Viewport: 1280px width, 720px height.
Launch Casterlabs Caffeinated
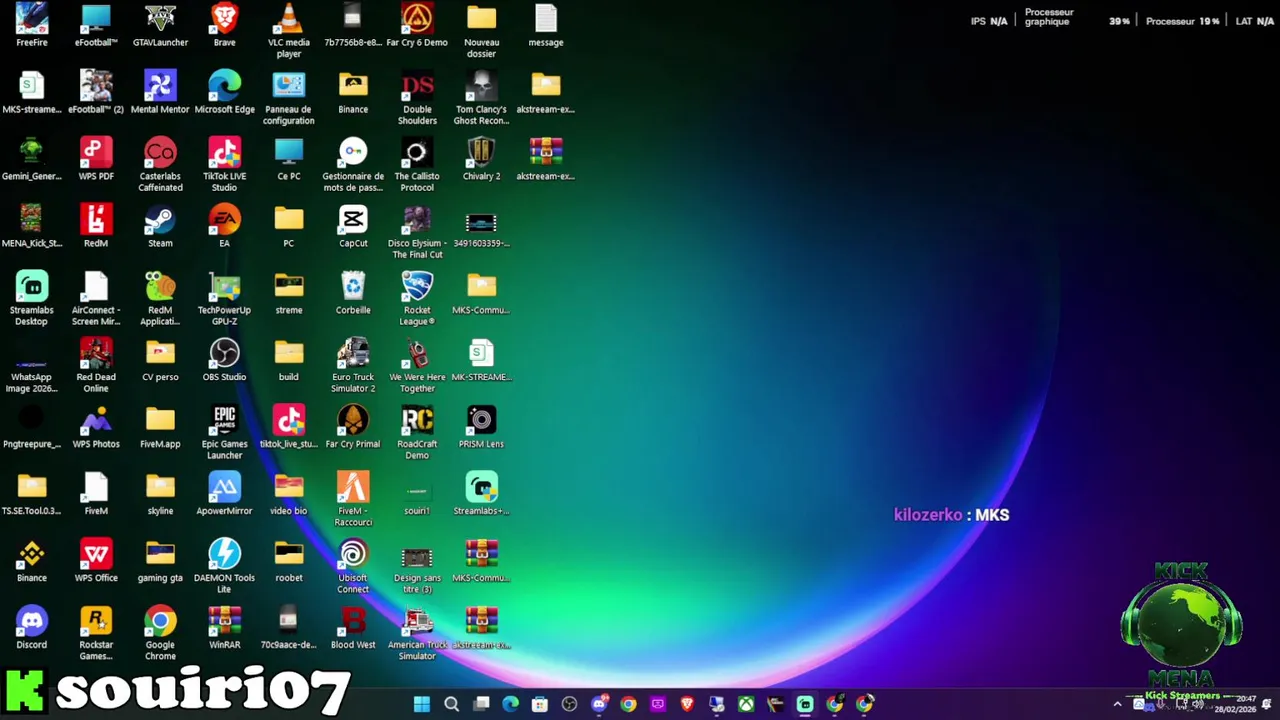(160, 165)
